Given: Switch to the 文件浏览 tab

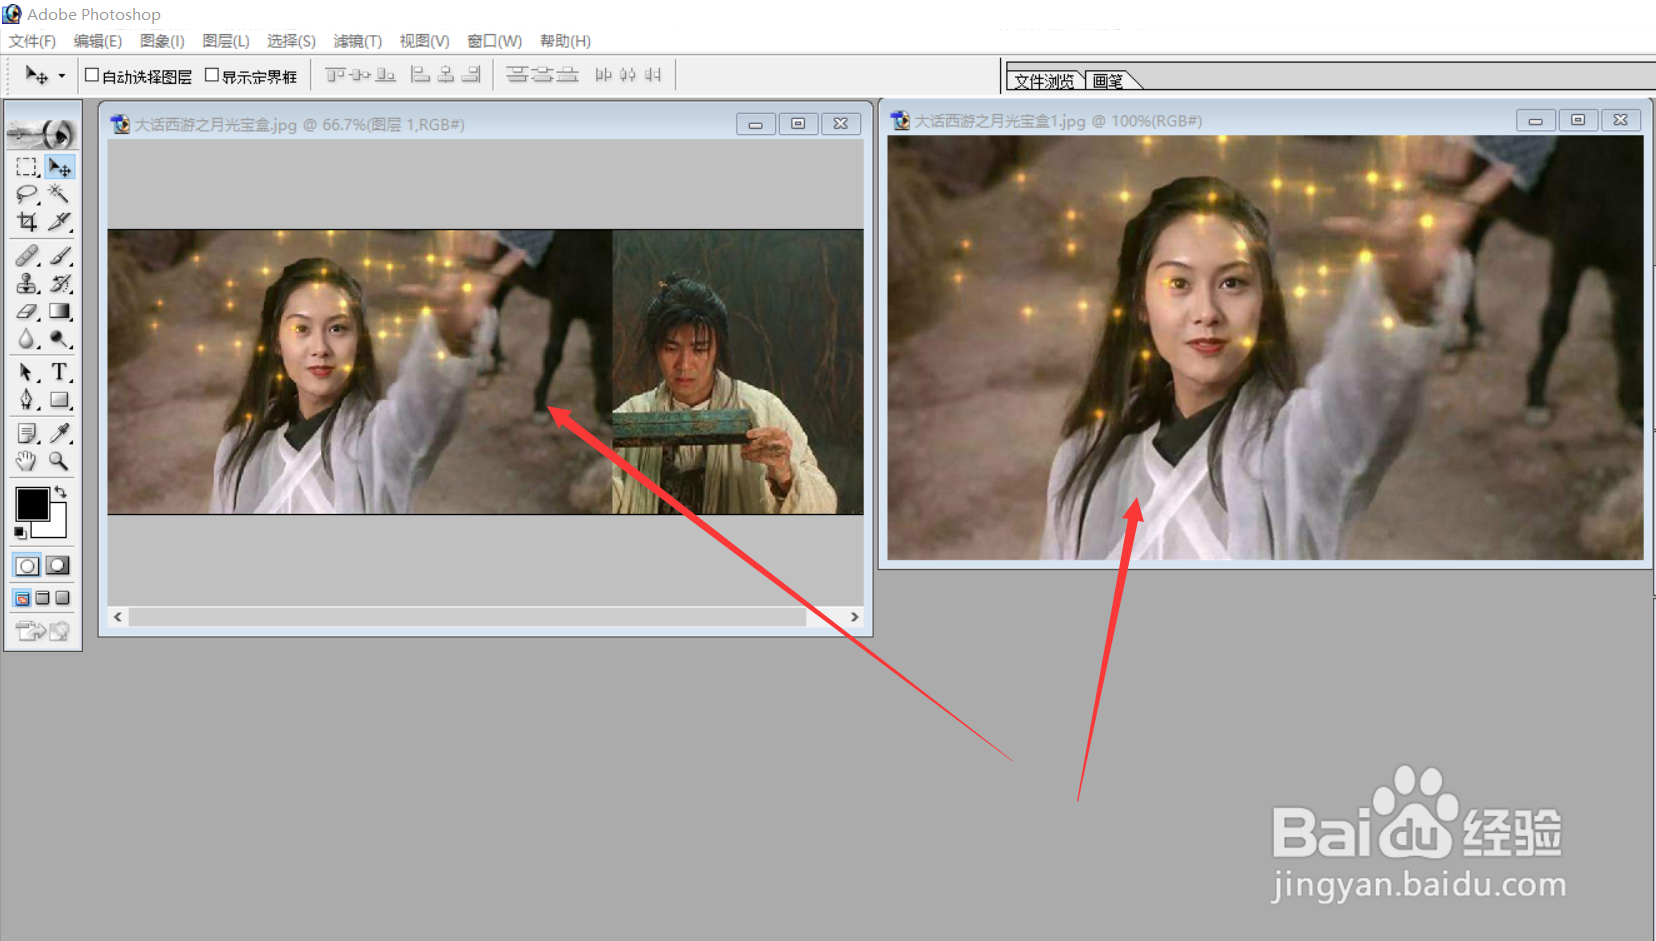Looking at the screenshot, I should point(1044,81).
